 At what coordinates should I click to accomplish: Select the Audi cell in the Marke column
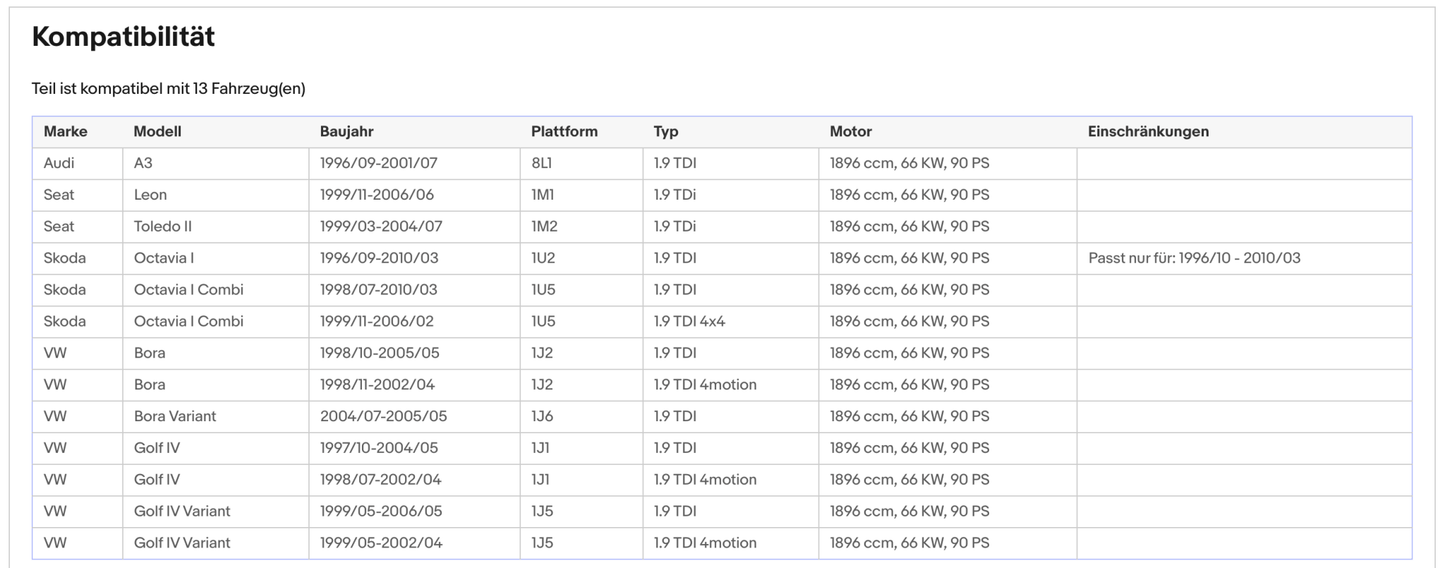click(x=59, y=163)
